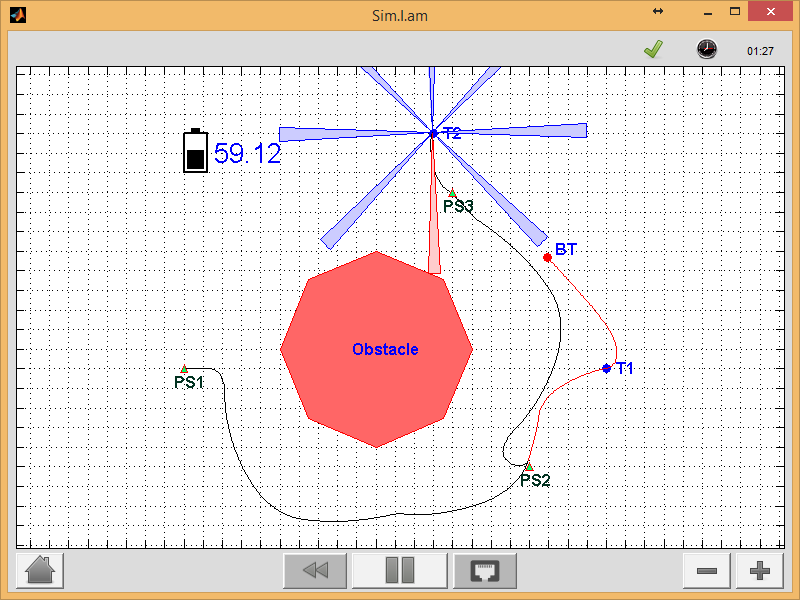Maximize the Sim.I.am window
The height and width of the screenshot is (600, 800).
735,11
